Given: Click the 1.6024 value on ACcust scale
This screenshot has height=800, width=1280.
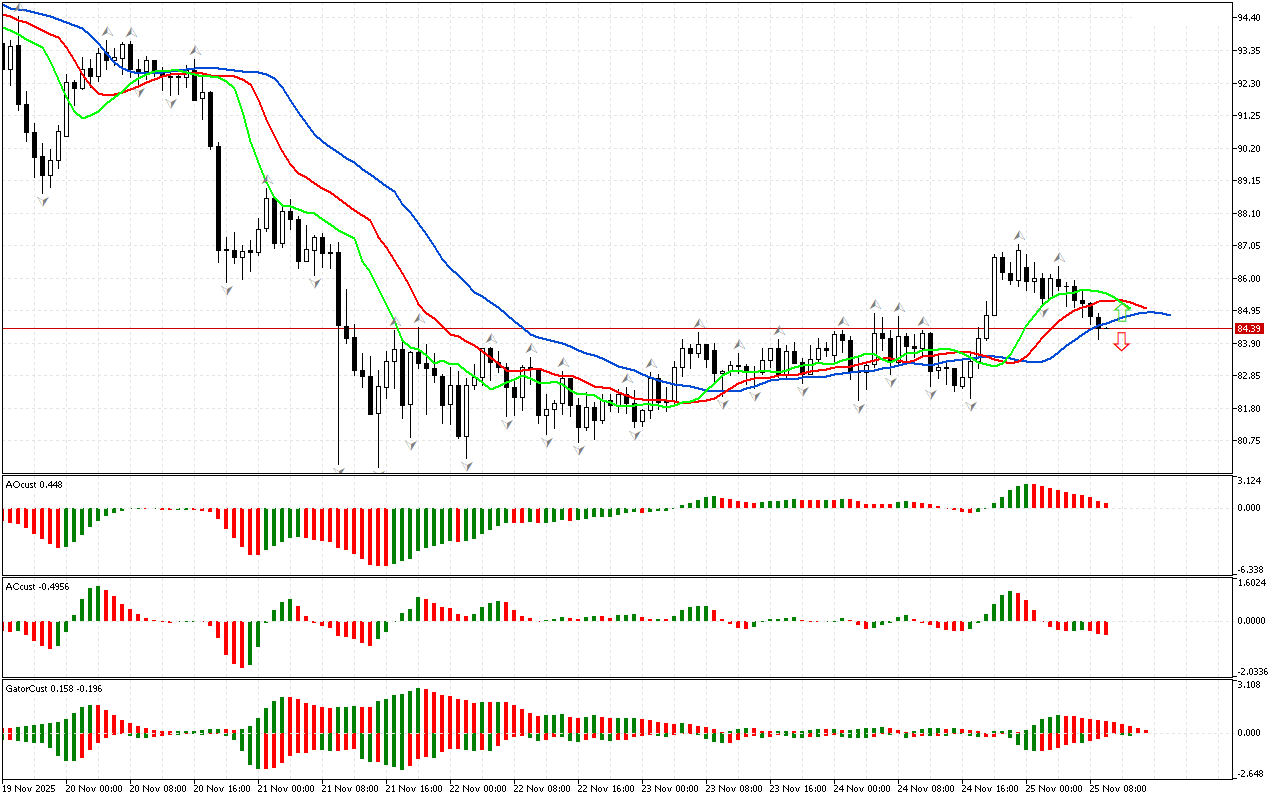Looking at the screenshot, I should (x=1250, y=582).
